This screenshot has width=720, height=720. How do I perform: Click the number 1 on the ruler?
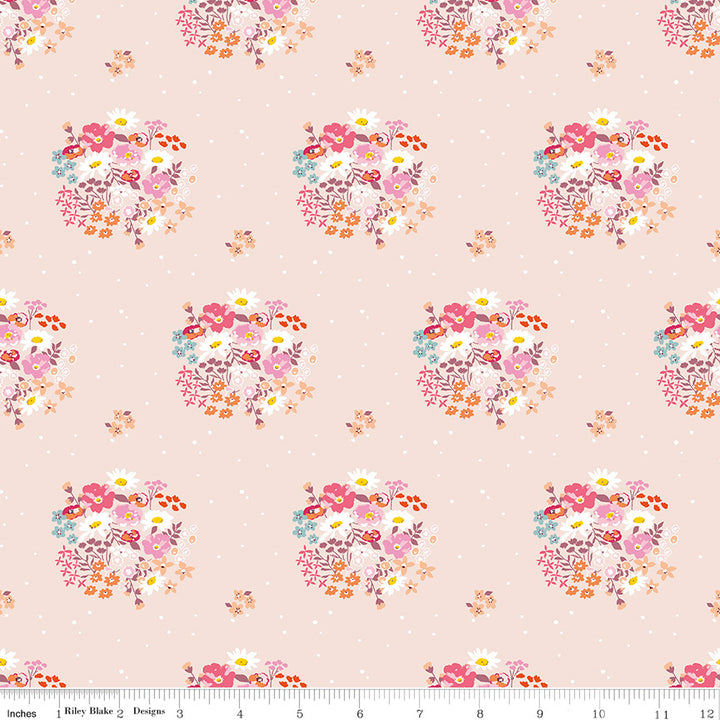point(59,713)
